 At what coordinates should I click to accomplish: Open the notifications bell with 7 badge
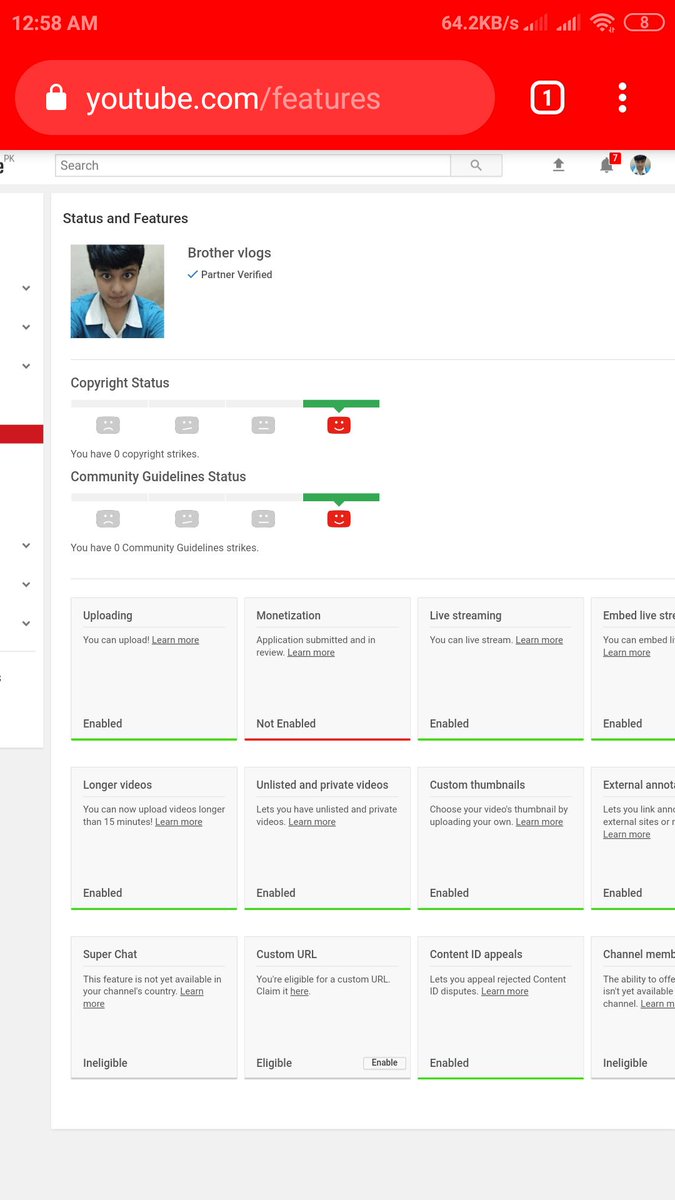(x=607, y=165)
